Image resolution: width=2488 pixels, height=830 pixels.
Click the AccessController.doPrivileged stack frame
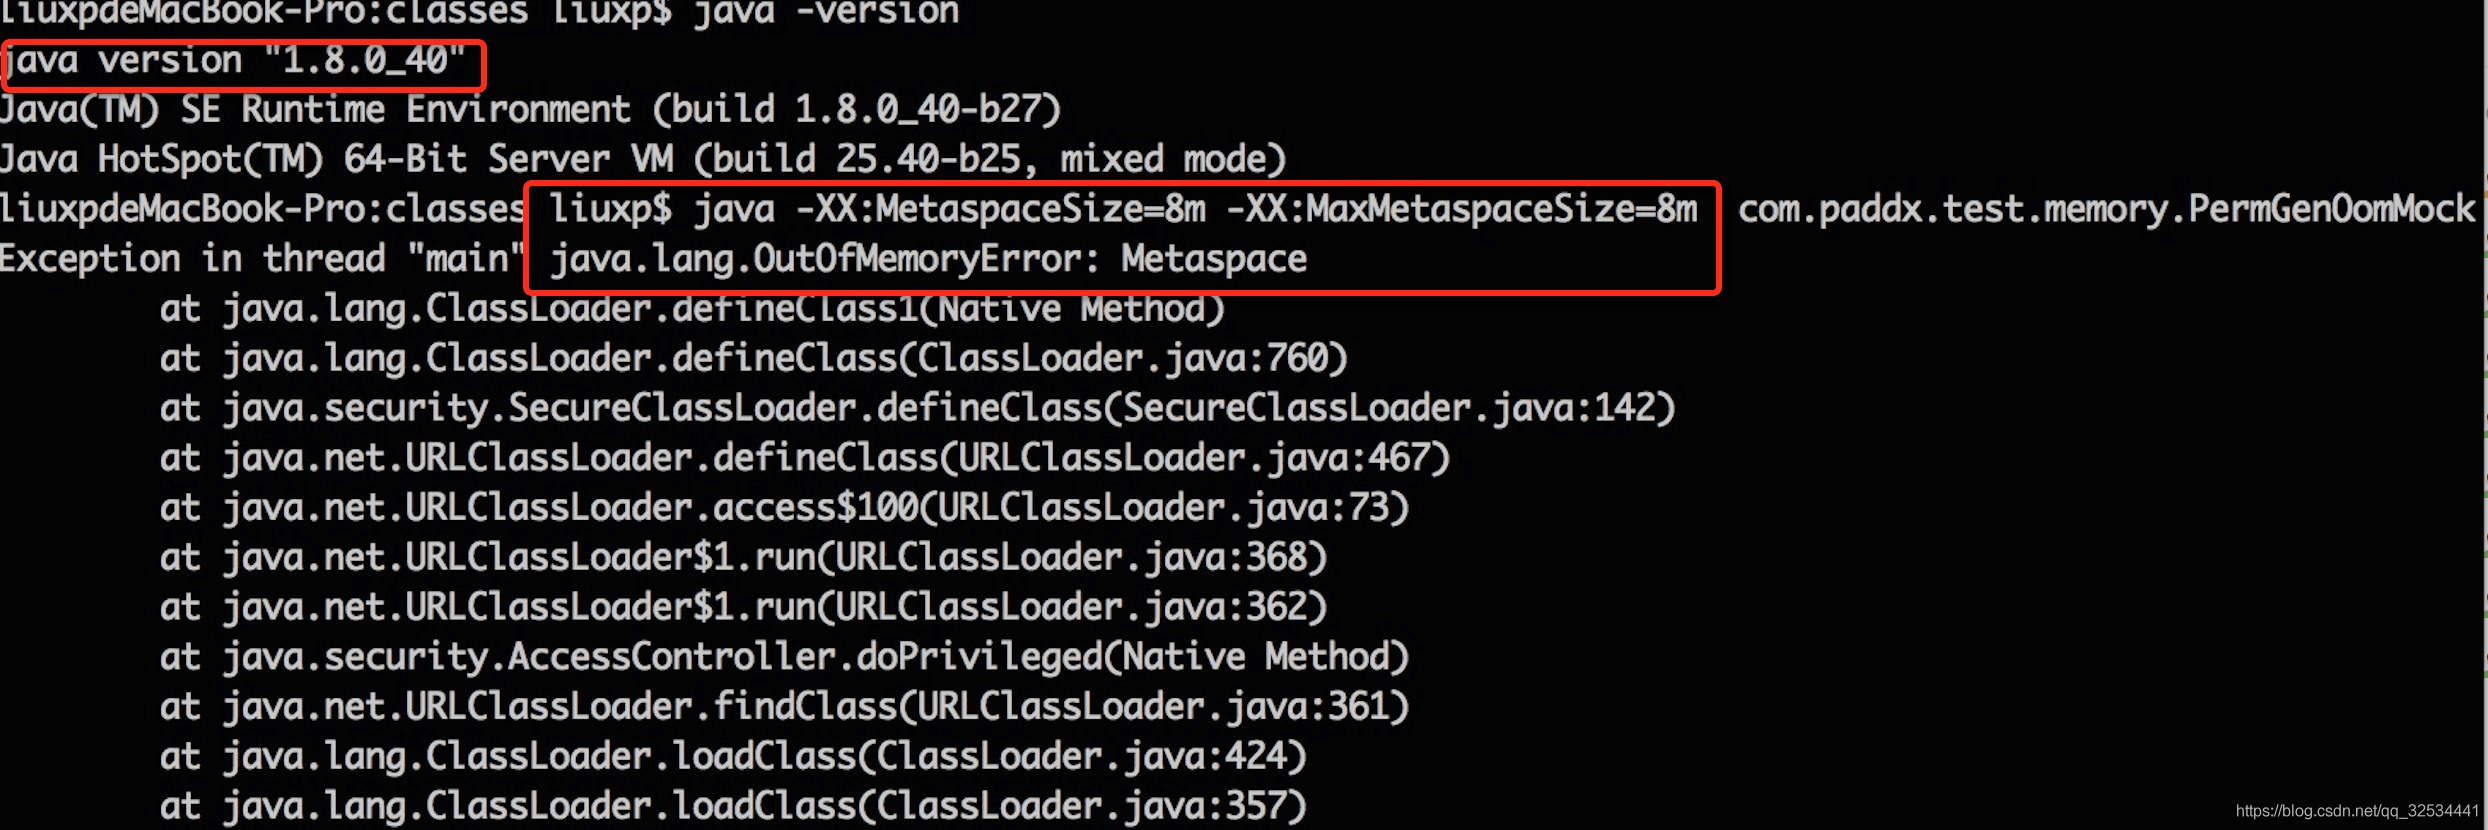click(x=784, y=658)
